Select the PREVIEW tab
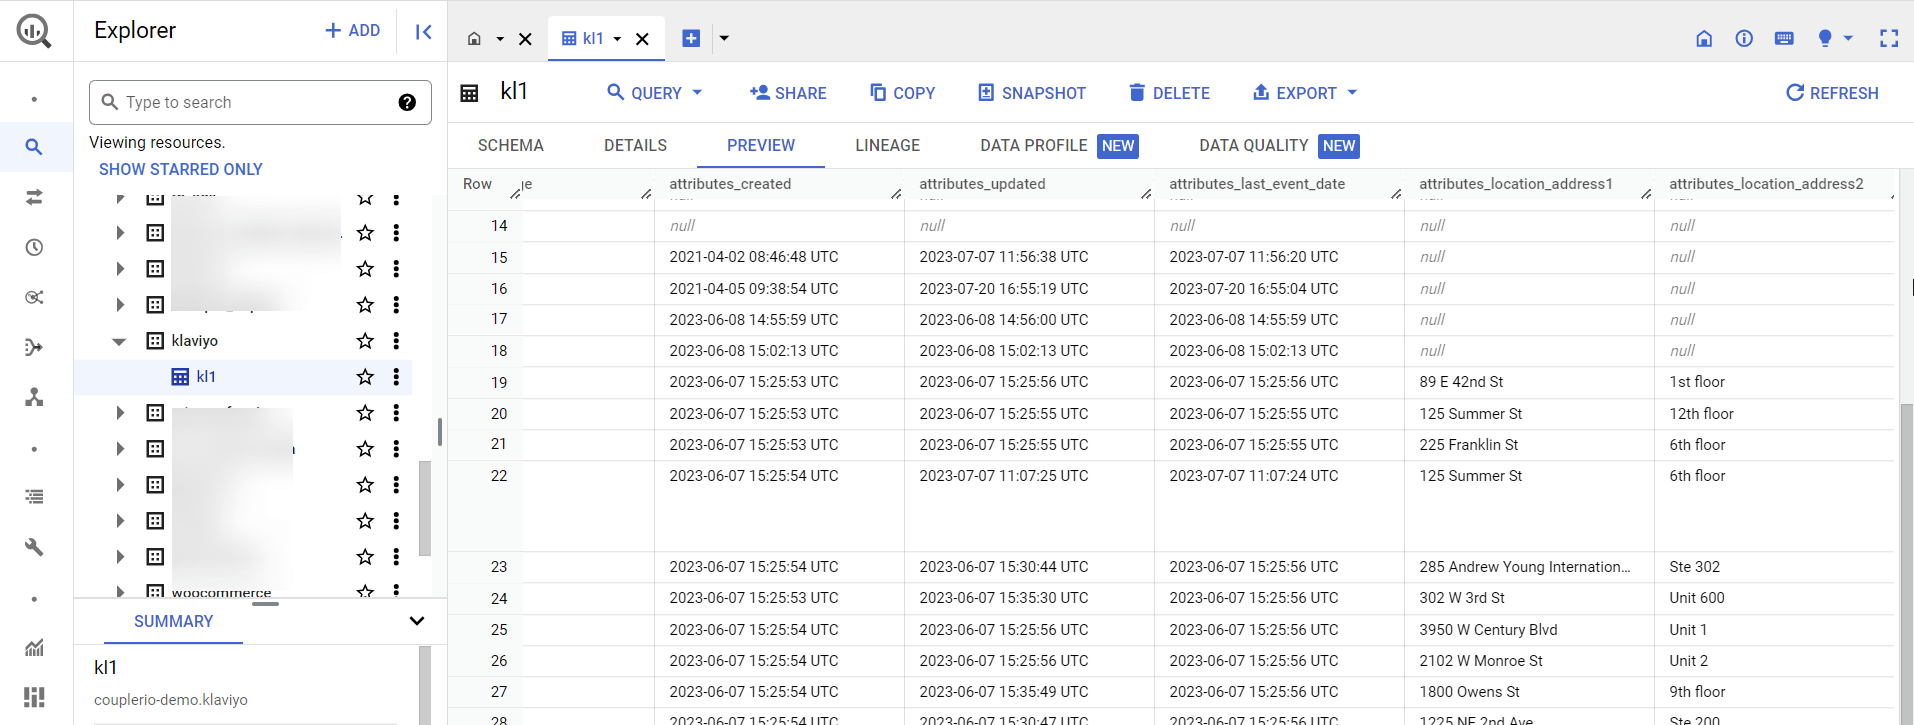 click(x=761, y=146)
